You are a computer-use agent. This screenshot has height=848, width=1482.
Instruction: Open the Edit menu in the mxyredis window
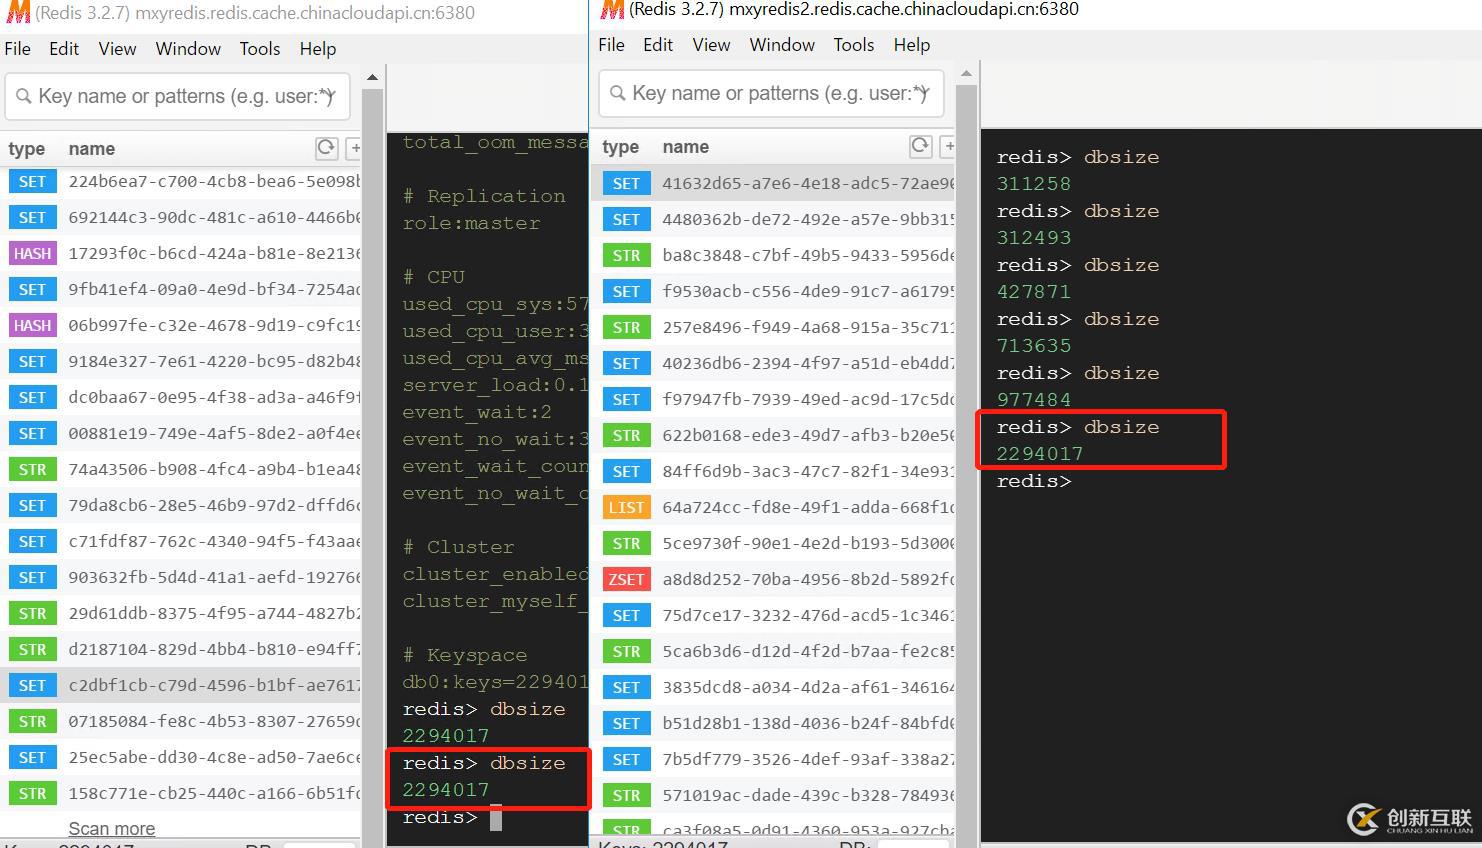64,49
